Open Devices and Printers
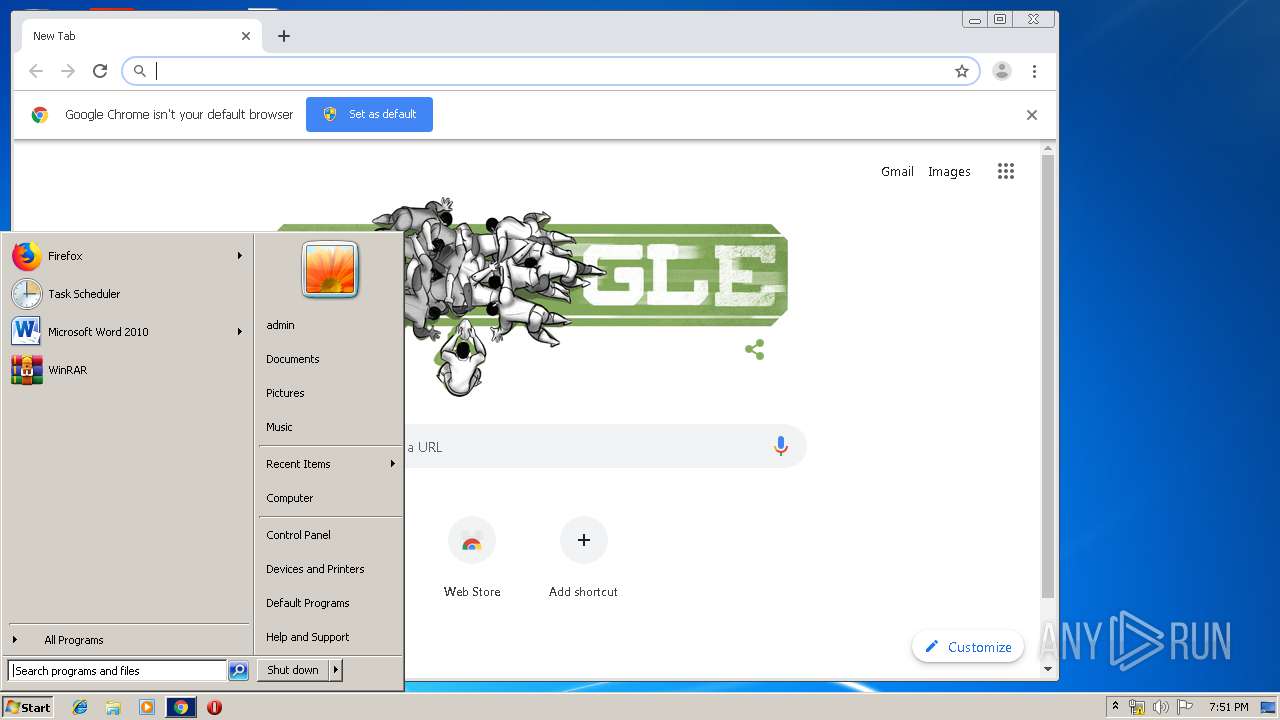The height and width of the screenshot is (720, 1280). (x=315, y=569)
